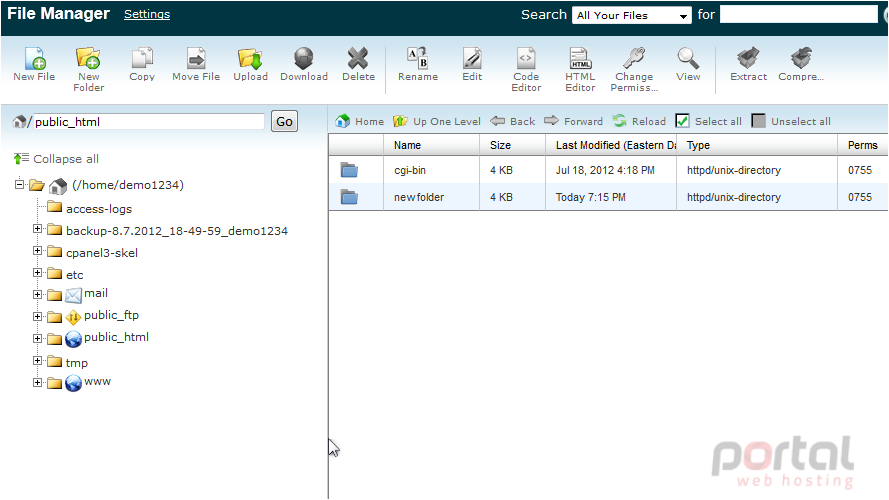Click the New Folder toolbar icon
This screenshot has width=889, height=500.
(88, 58)
